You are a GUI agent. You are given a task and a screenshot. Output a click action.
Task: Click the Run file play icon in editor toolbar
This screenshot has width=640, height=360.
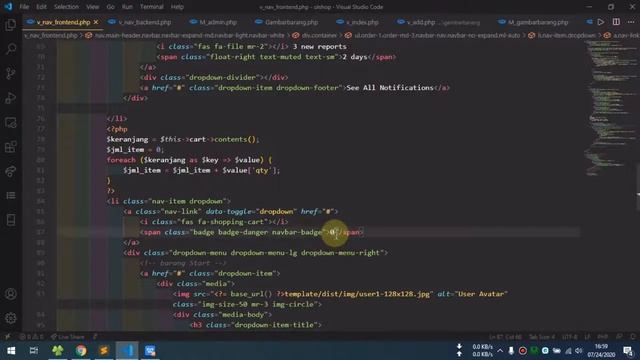[600, 22]
